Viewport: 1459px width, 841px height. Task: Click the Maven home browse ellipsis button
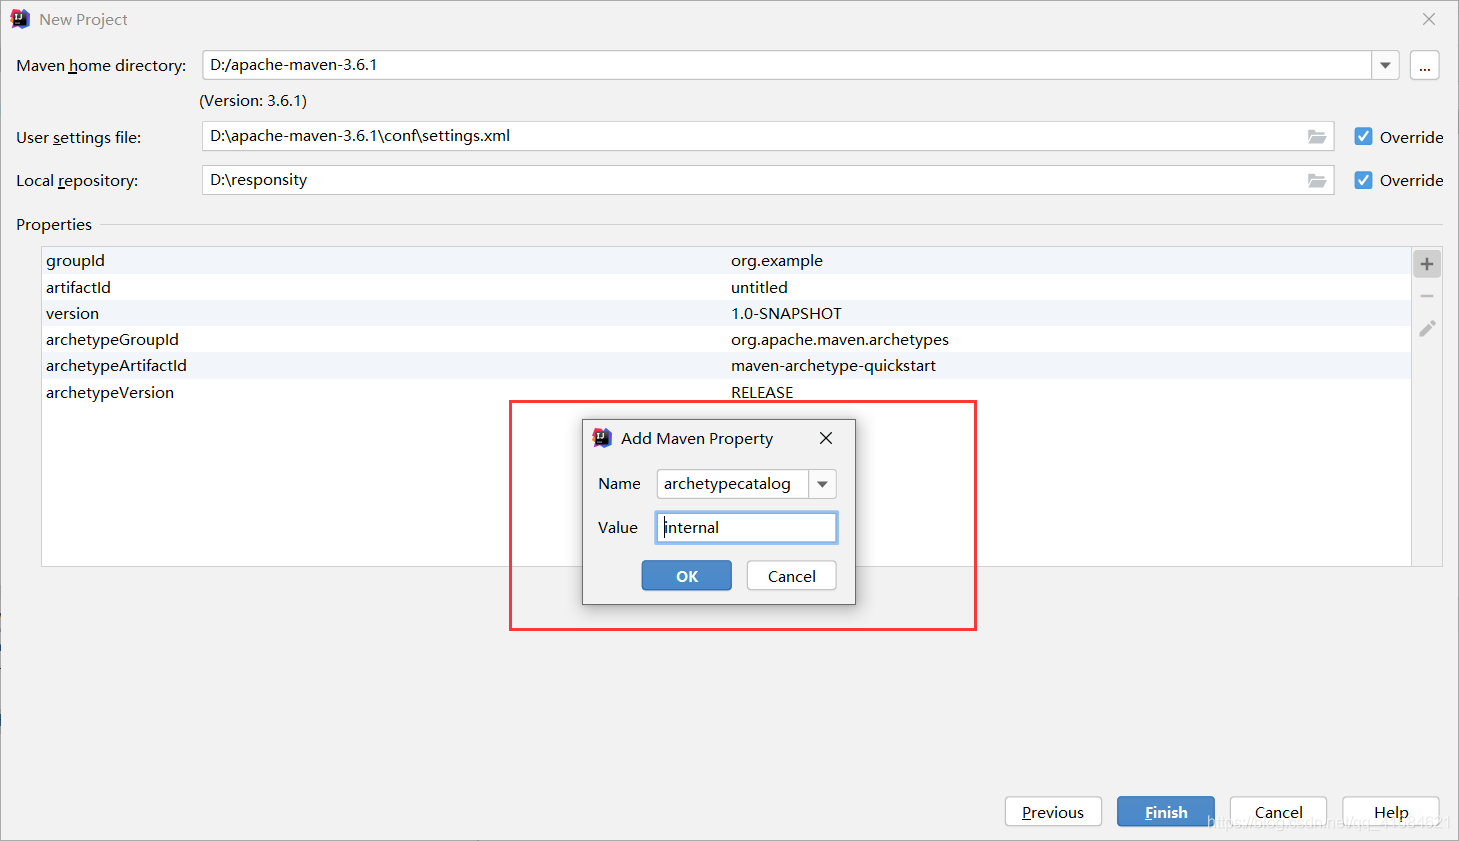[1424, 65]
